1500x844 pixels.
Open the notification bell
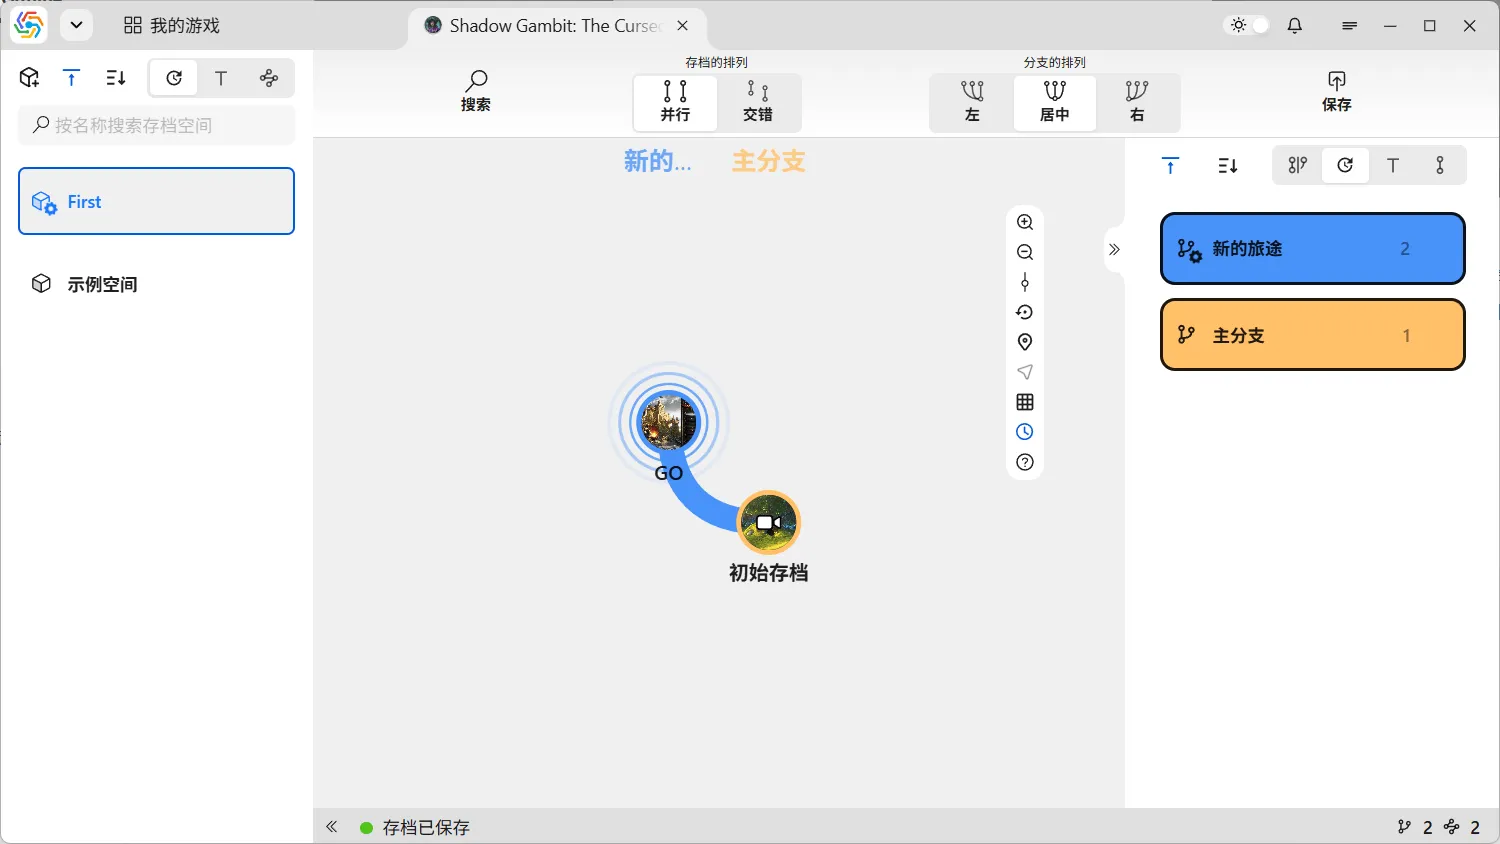pos(1295,26)
